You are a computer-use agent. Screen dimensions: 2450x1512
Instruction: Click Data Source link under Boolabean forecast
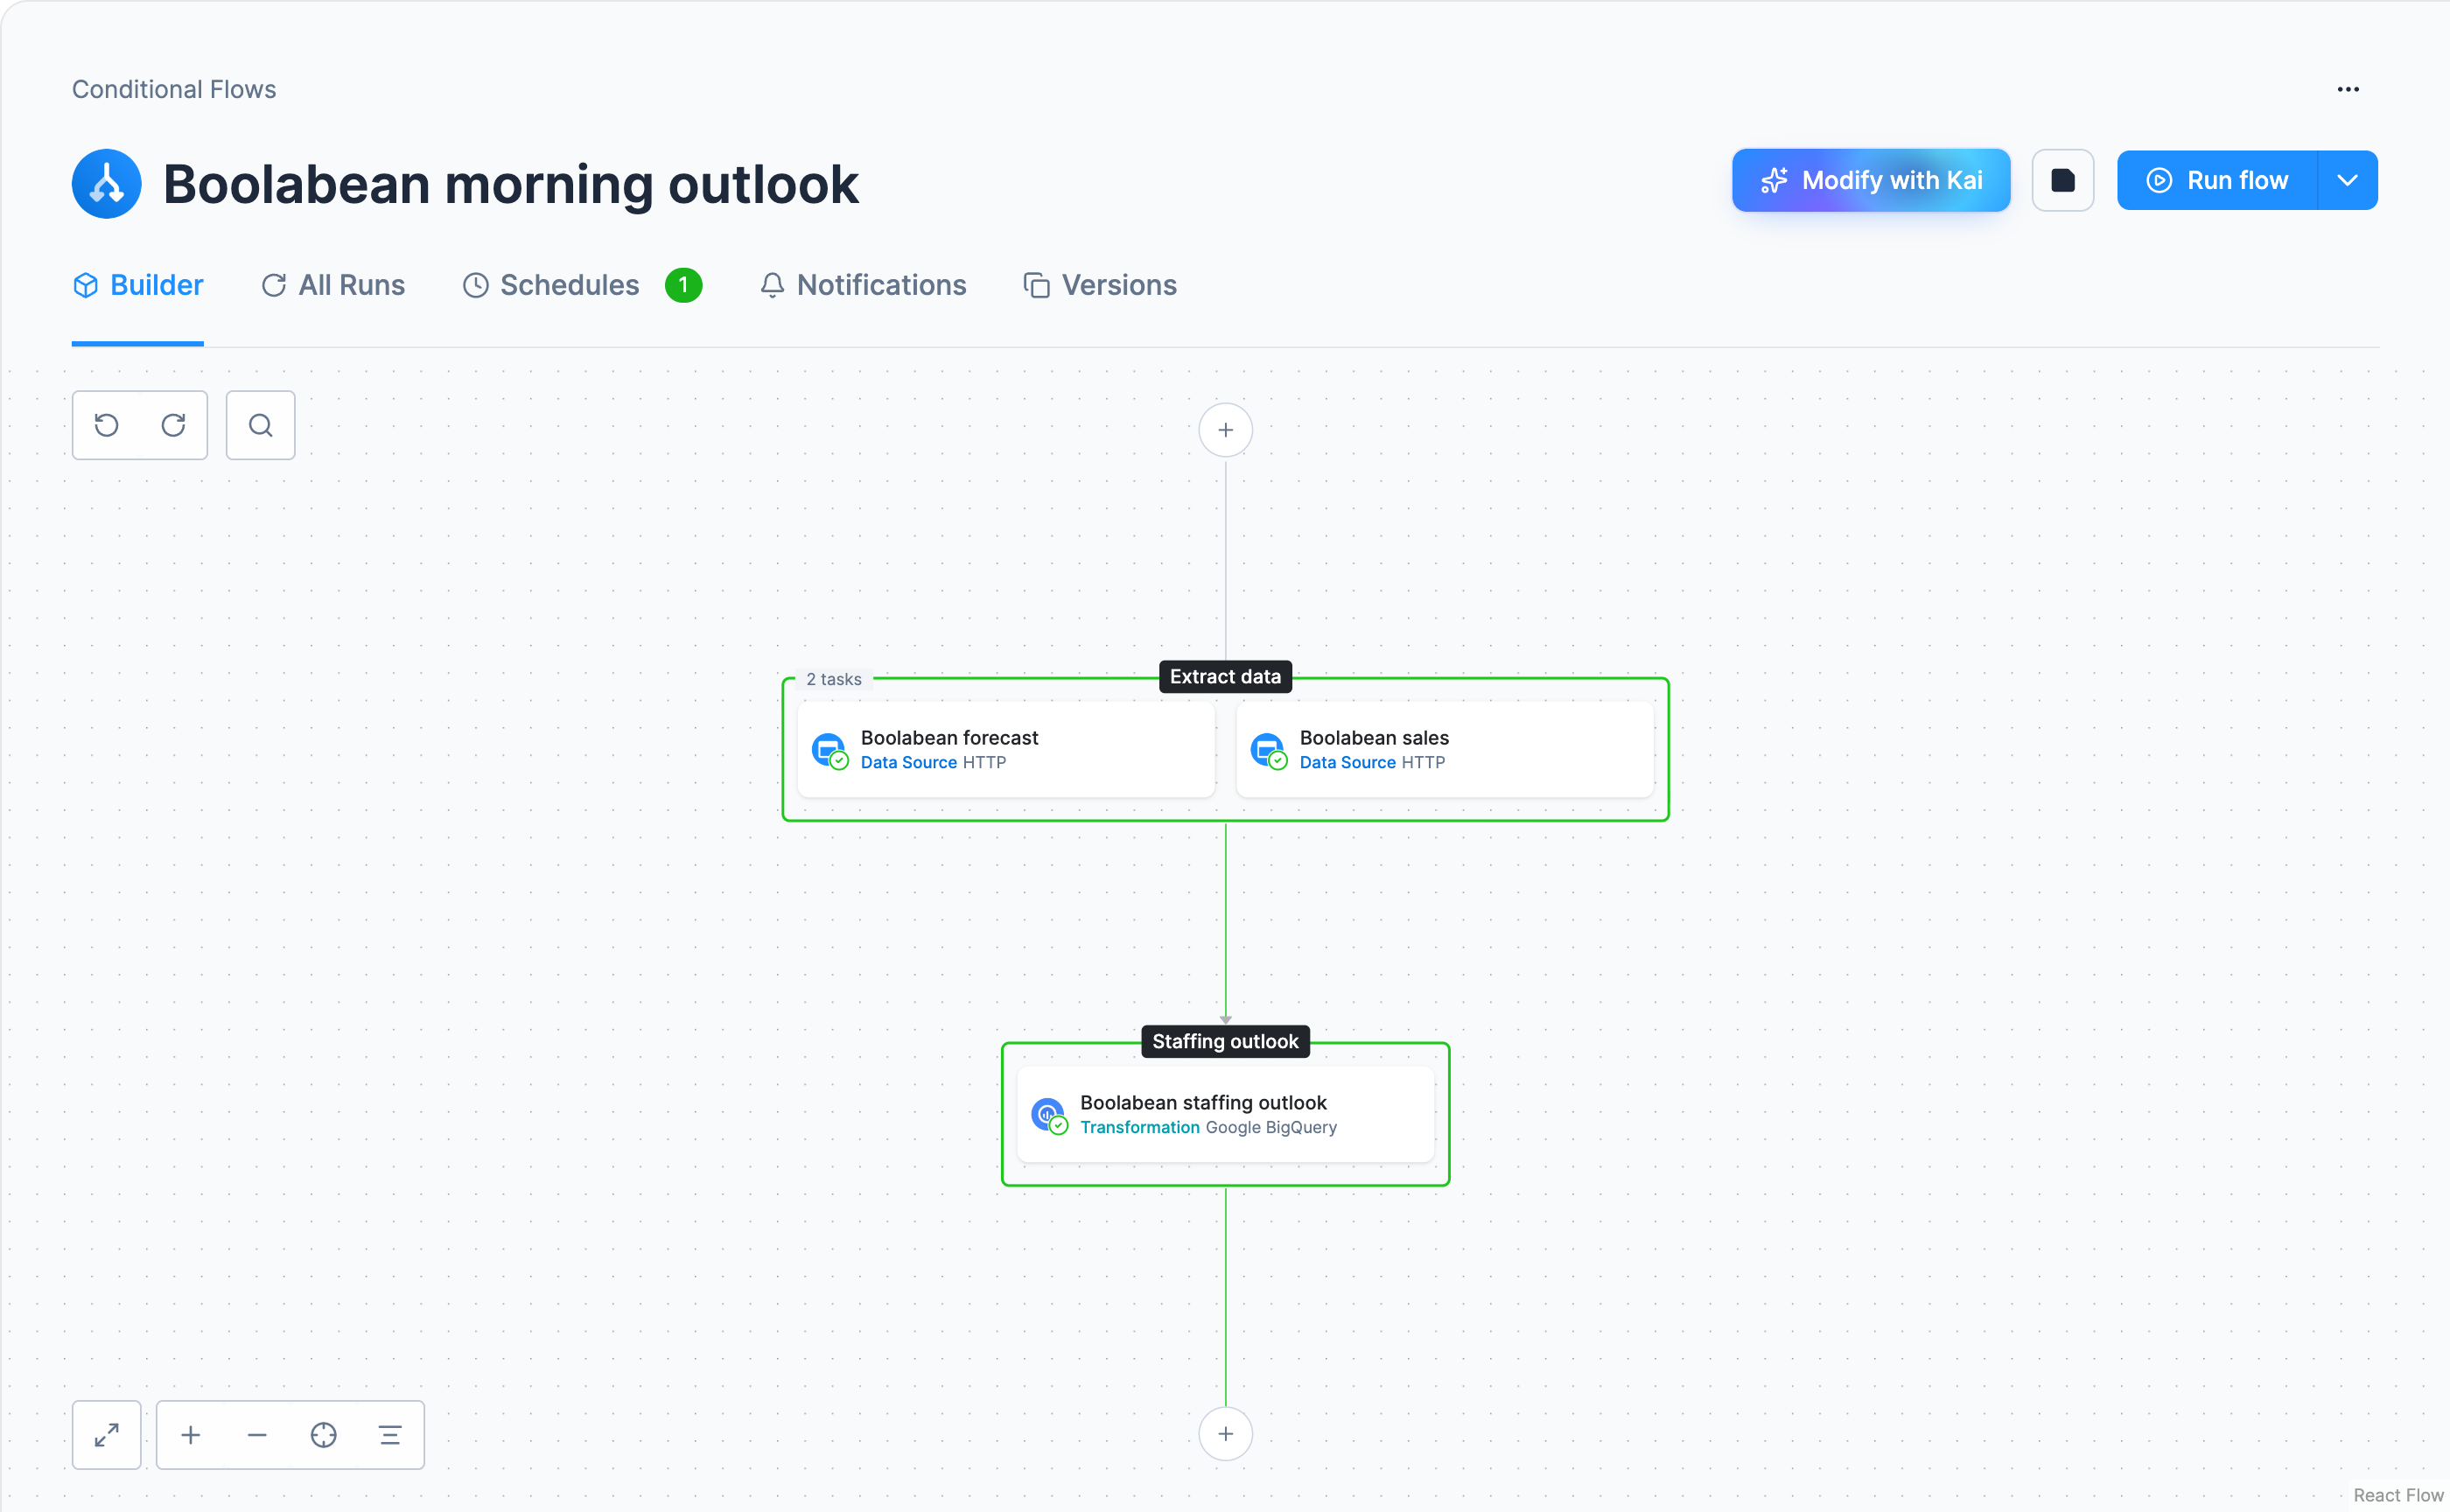(x=908, y=762)
